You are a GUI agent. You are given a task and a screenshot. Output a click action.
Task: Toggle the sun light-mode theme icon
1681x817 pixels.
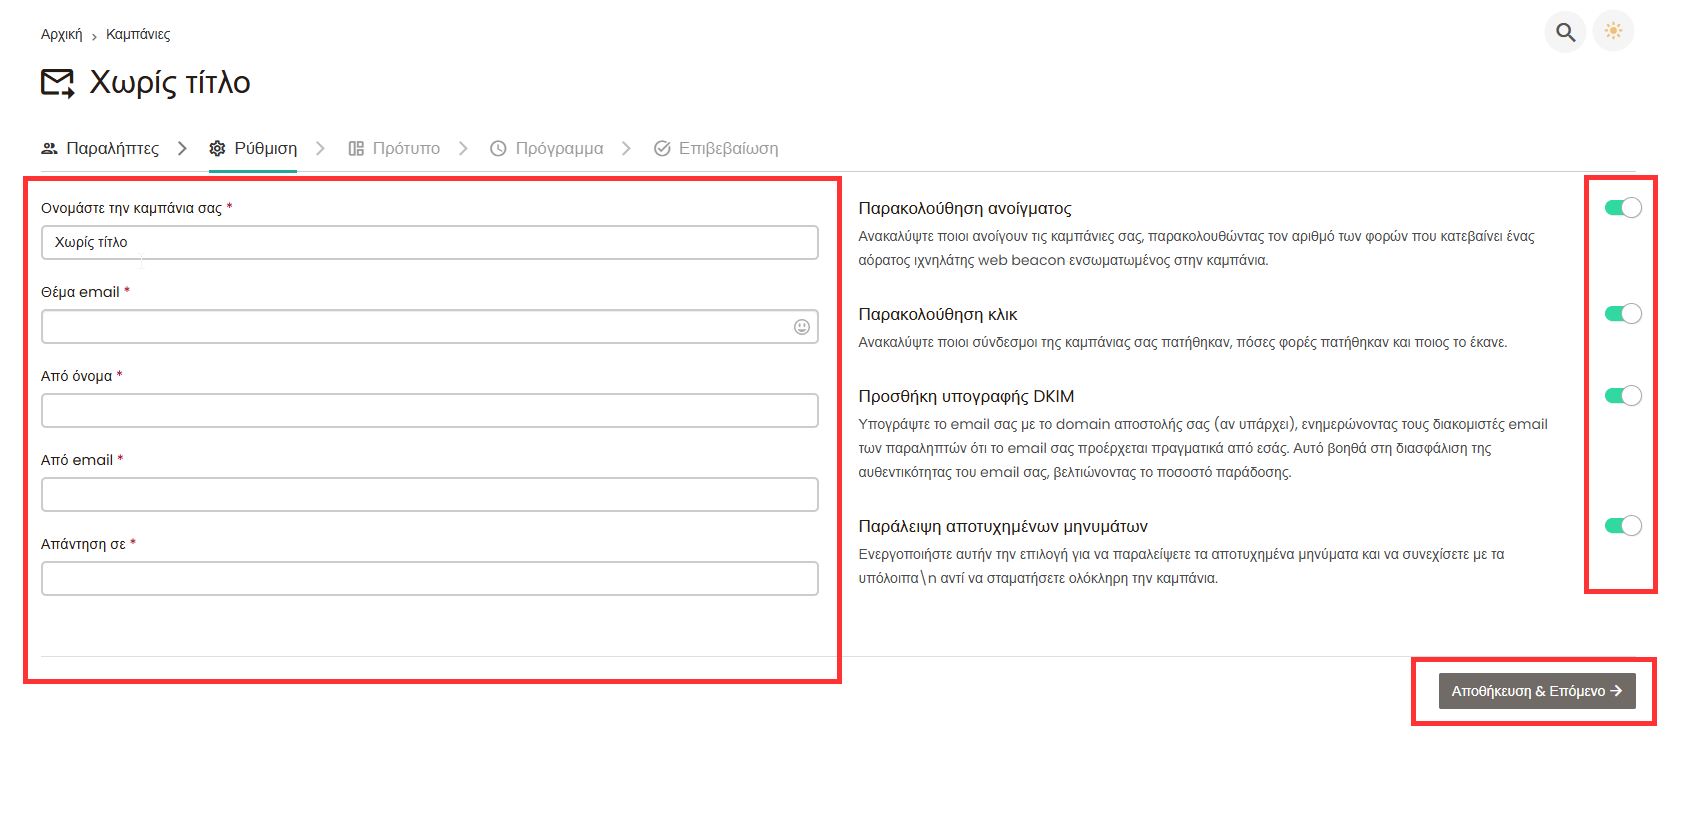[1613, 31]
